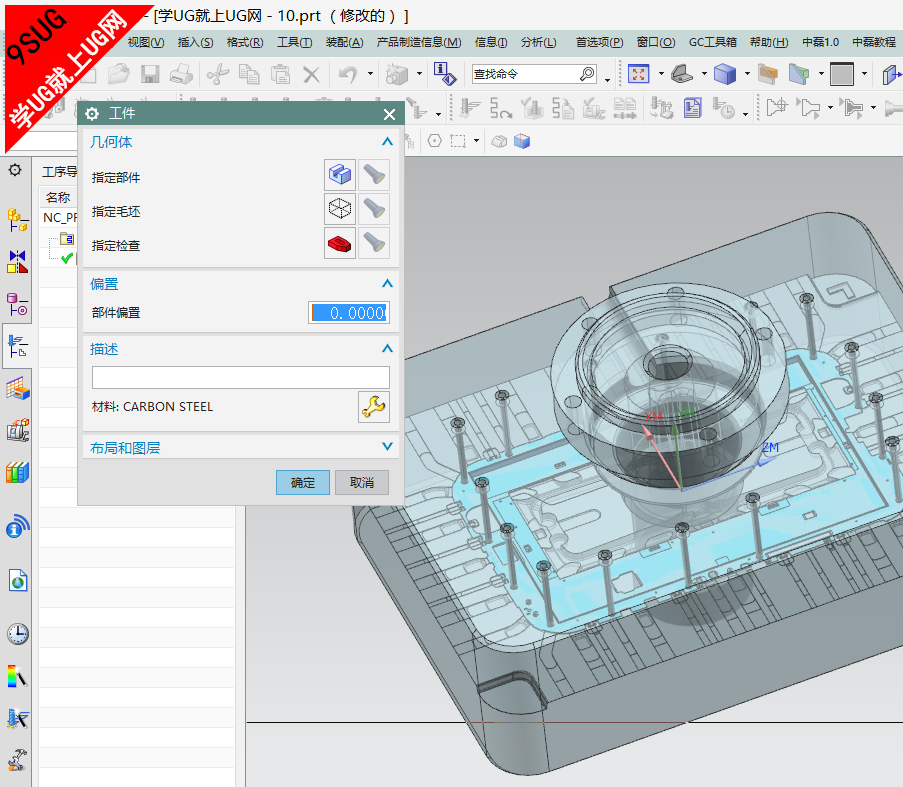Click the Cut scissors icon

coord(218,74)
